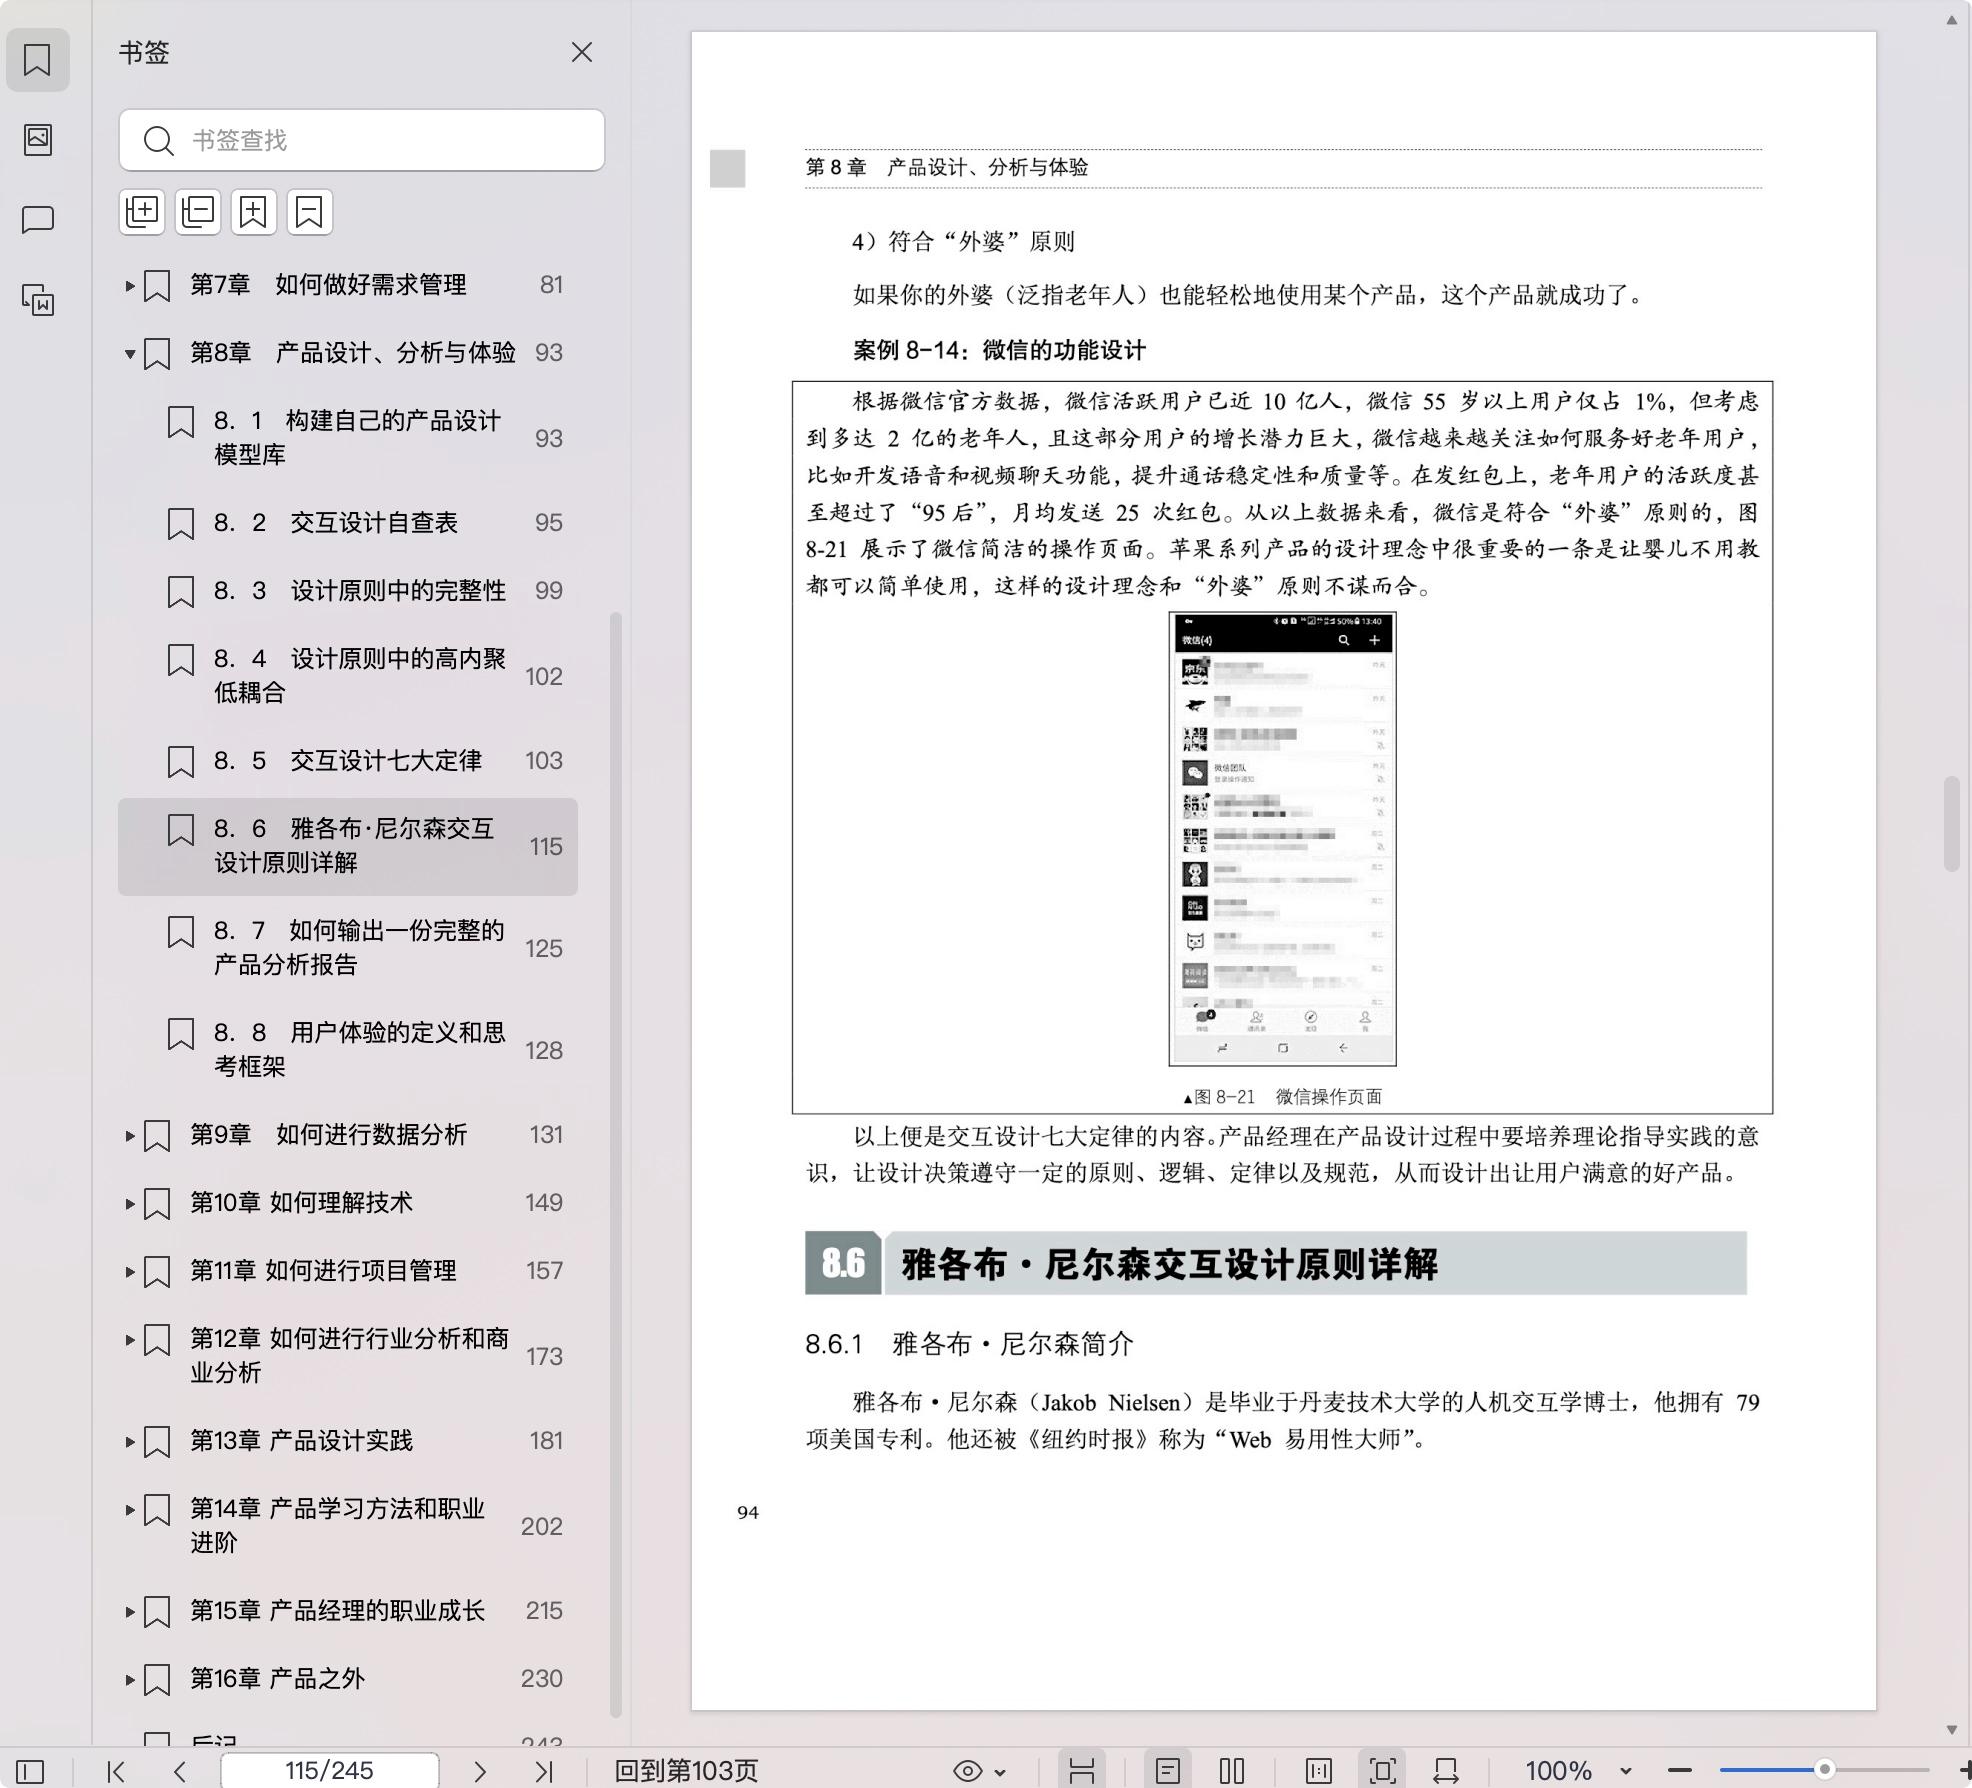Click 案例 8-14:微信的功能设计 heading
Image resolution: width=1972 pixels, height=1788 pixels.
coord(999,350)
